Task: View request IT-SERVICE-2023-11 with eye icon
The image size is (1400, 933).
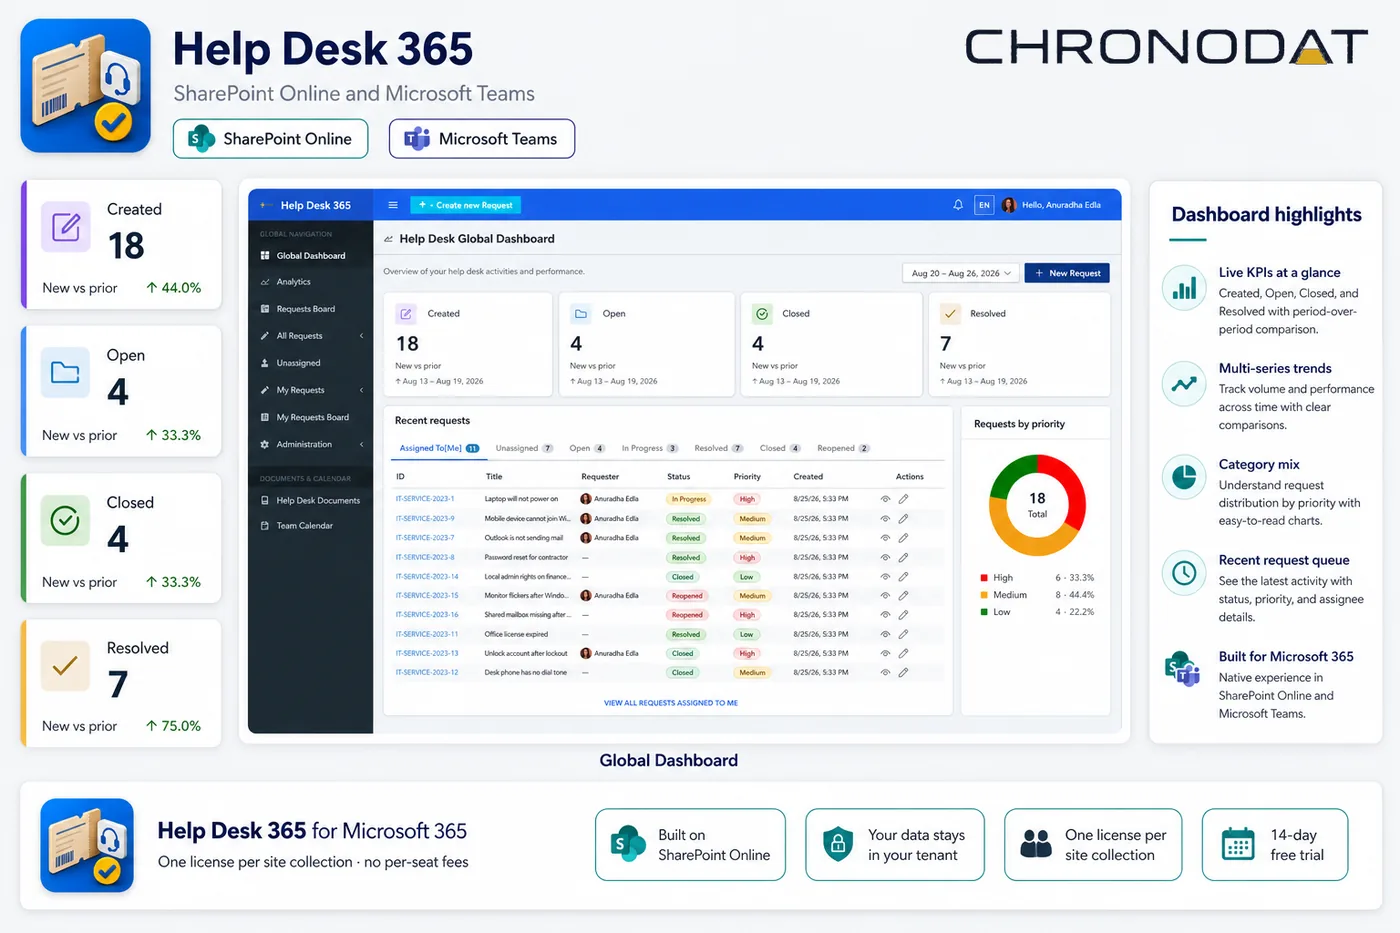Action: (x=885, y=634)
